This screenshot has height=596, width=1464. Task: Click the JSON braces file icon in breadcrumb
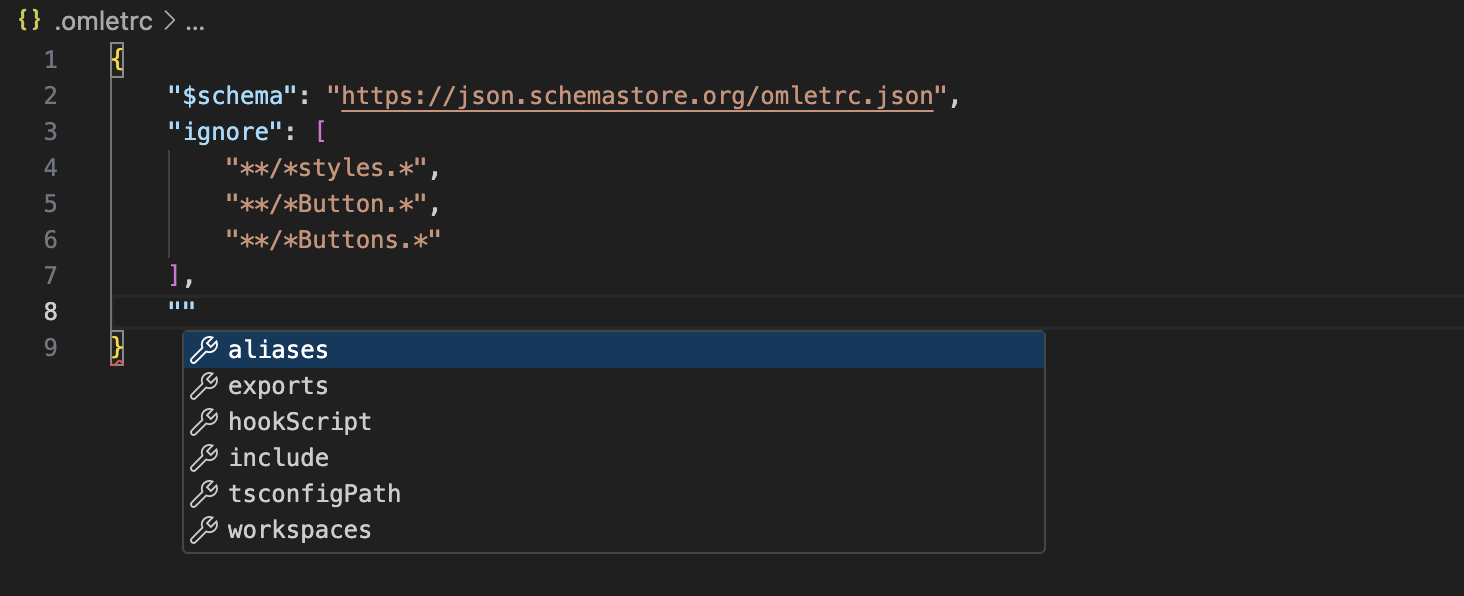(x=29, y=22)
